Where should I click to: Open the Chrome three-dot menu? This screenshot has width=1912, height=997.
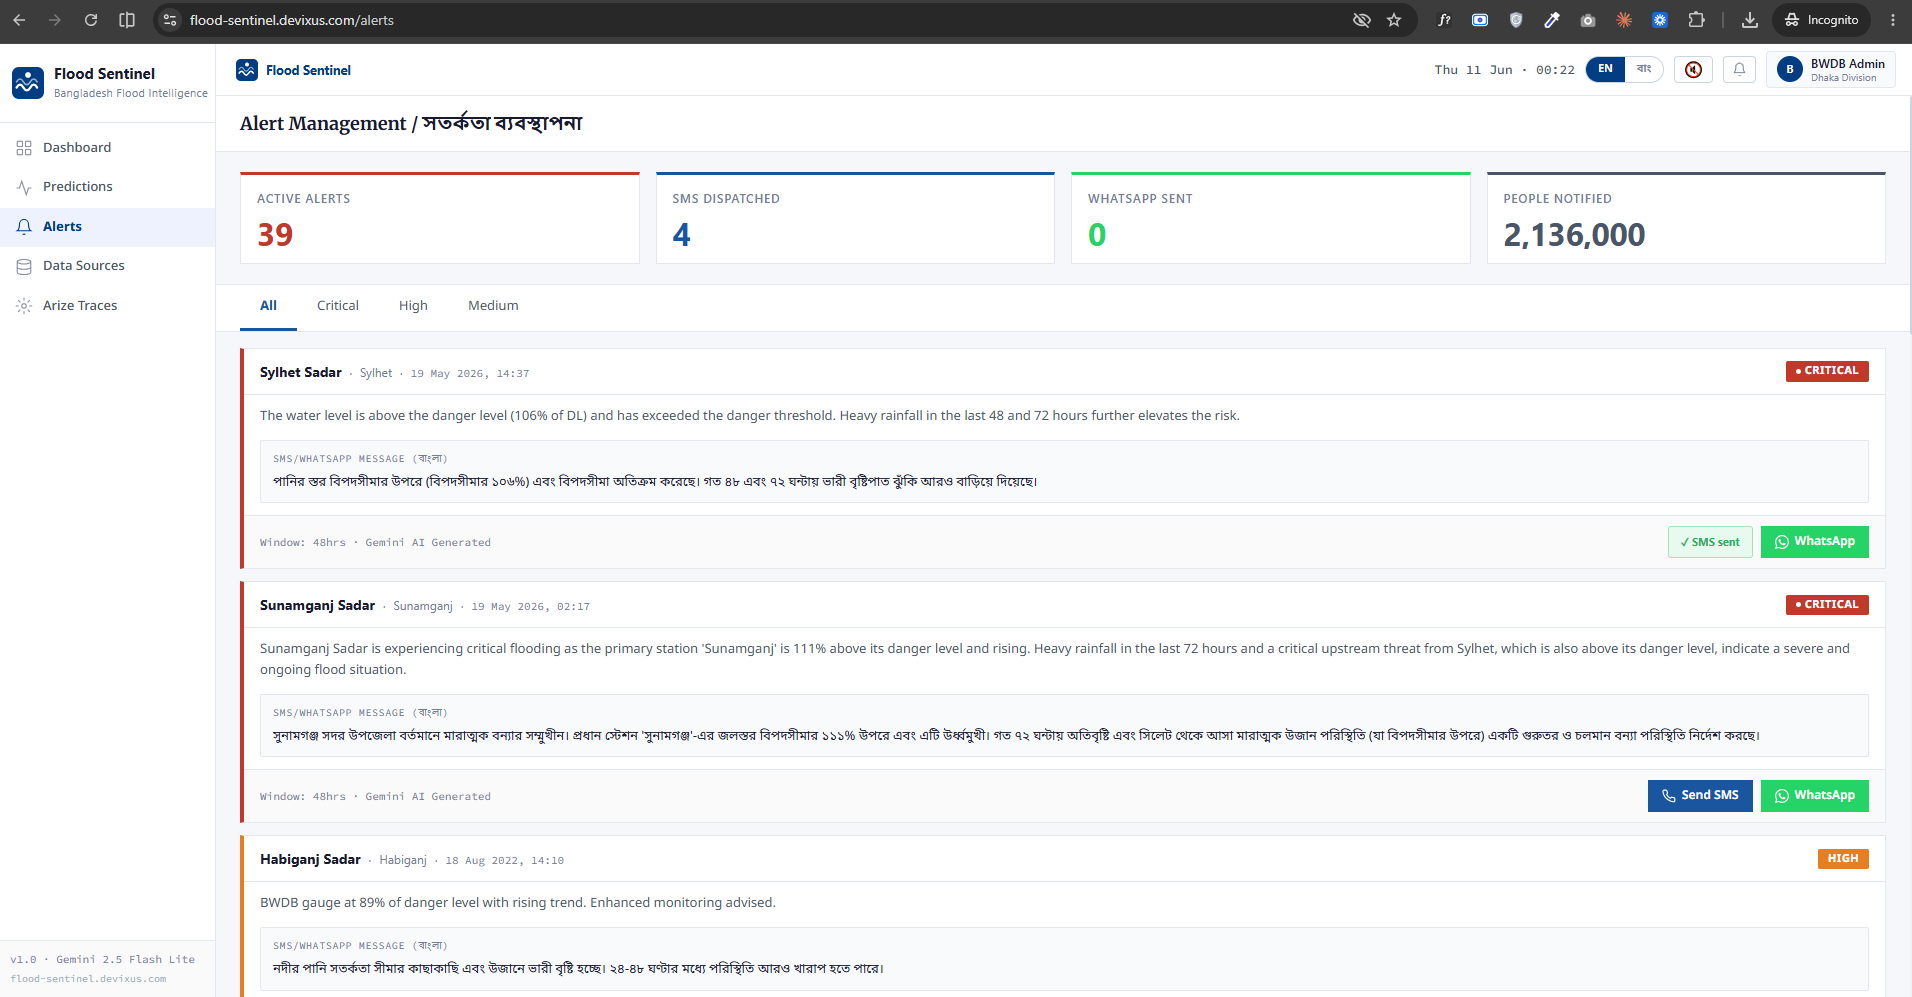point(1892,20)
